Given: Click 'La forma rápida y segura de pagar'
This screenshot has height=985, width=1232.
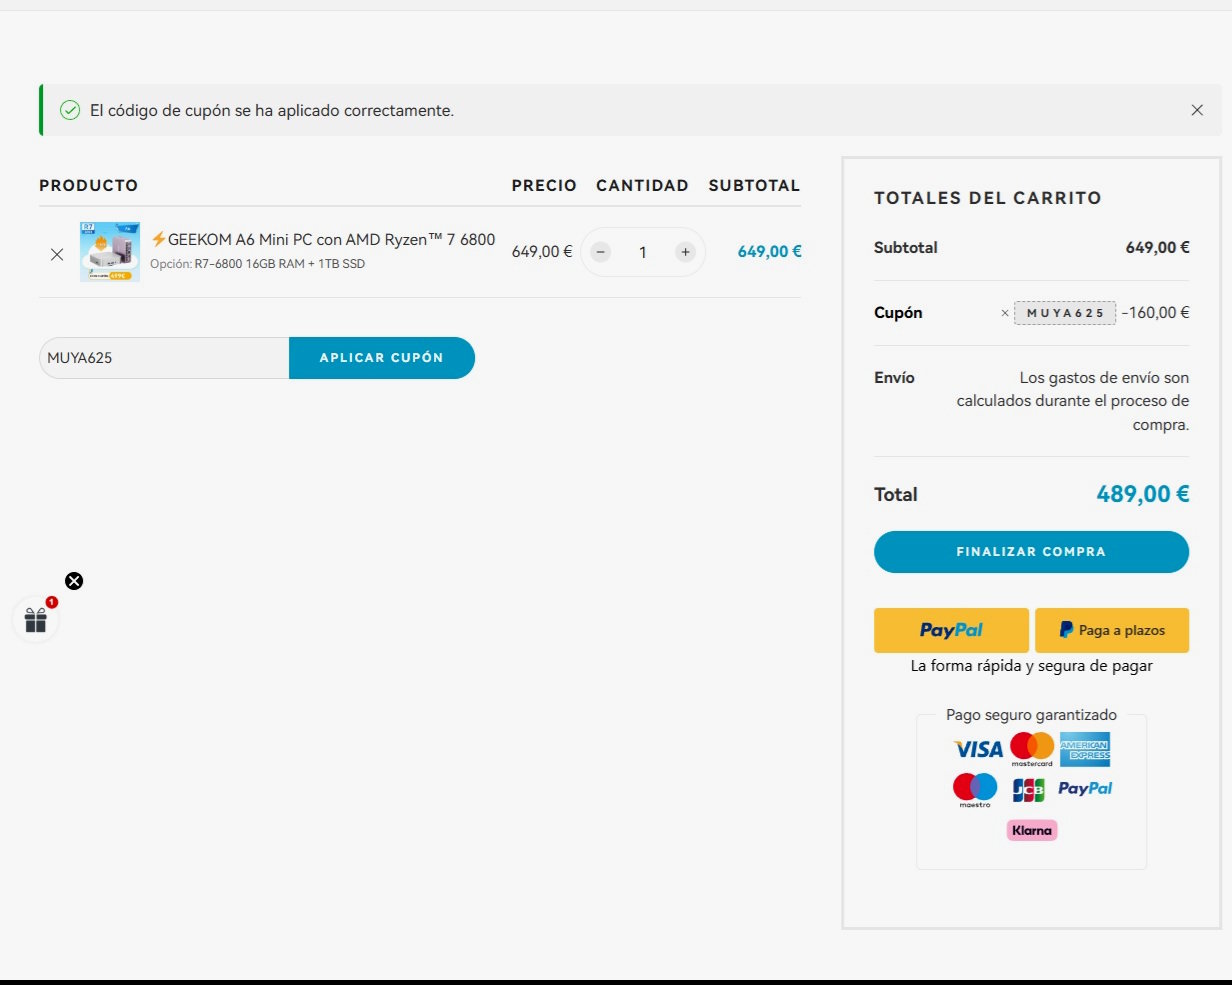Looking at the screenshot, I should tap(1032, 666).
